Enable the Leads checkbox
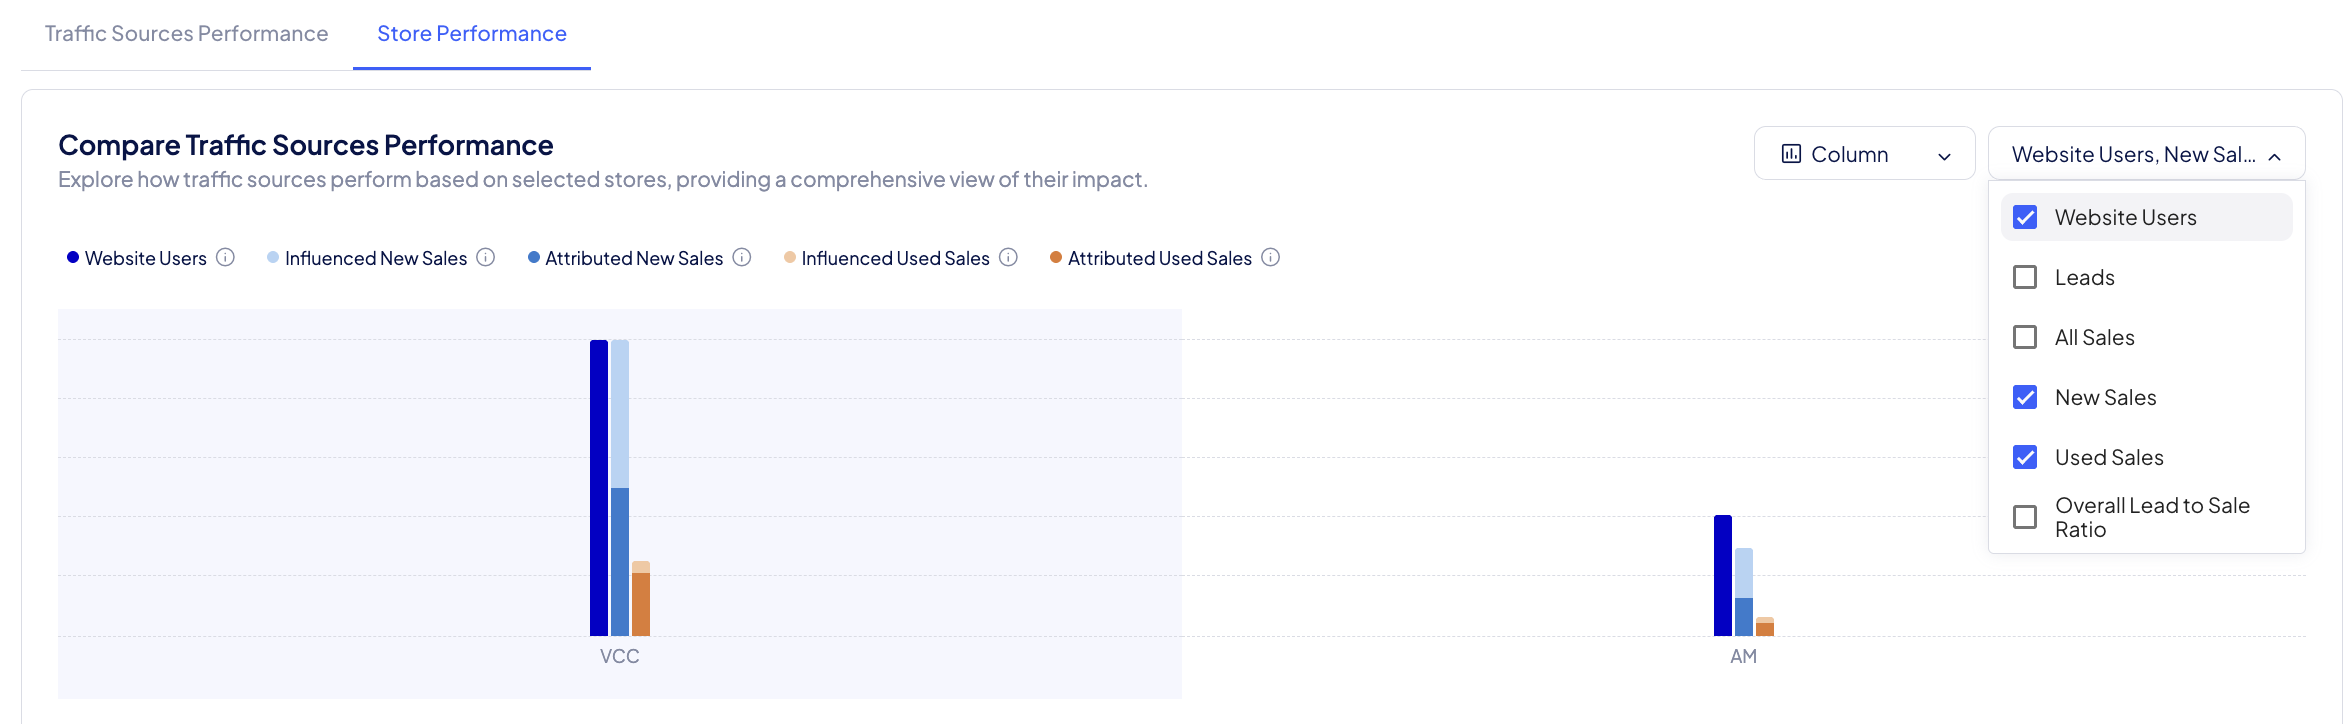The width and height of the screenshot is (2348, 724). [x=2025, y=277]
